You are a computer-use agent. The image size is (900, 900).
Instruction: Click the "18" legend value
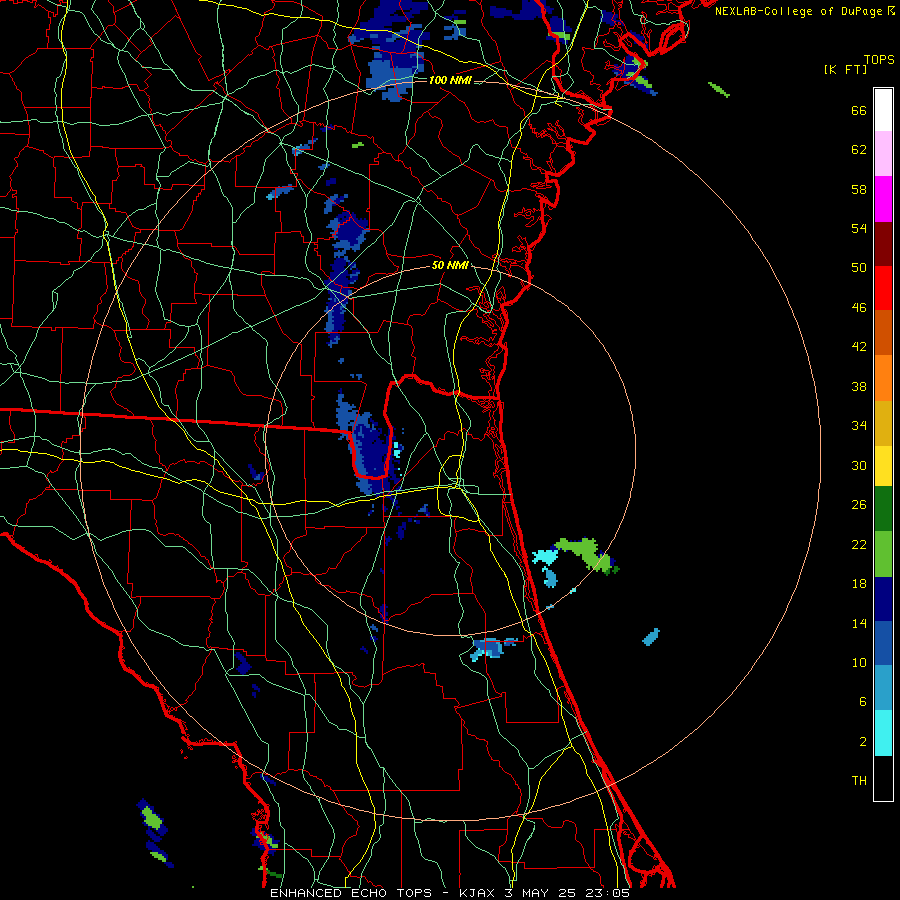click(x=859, y=584)
